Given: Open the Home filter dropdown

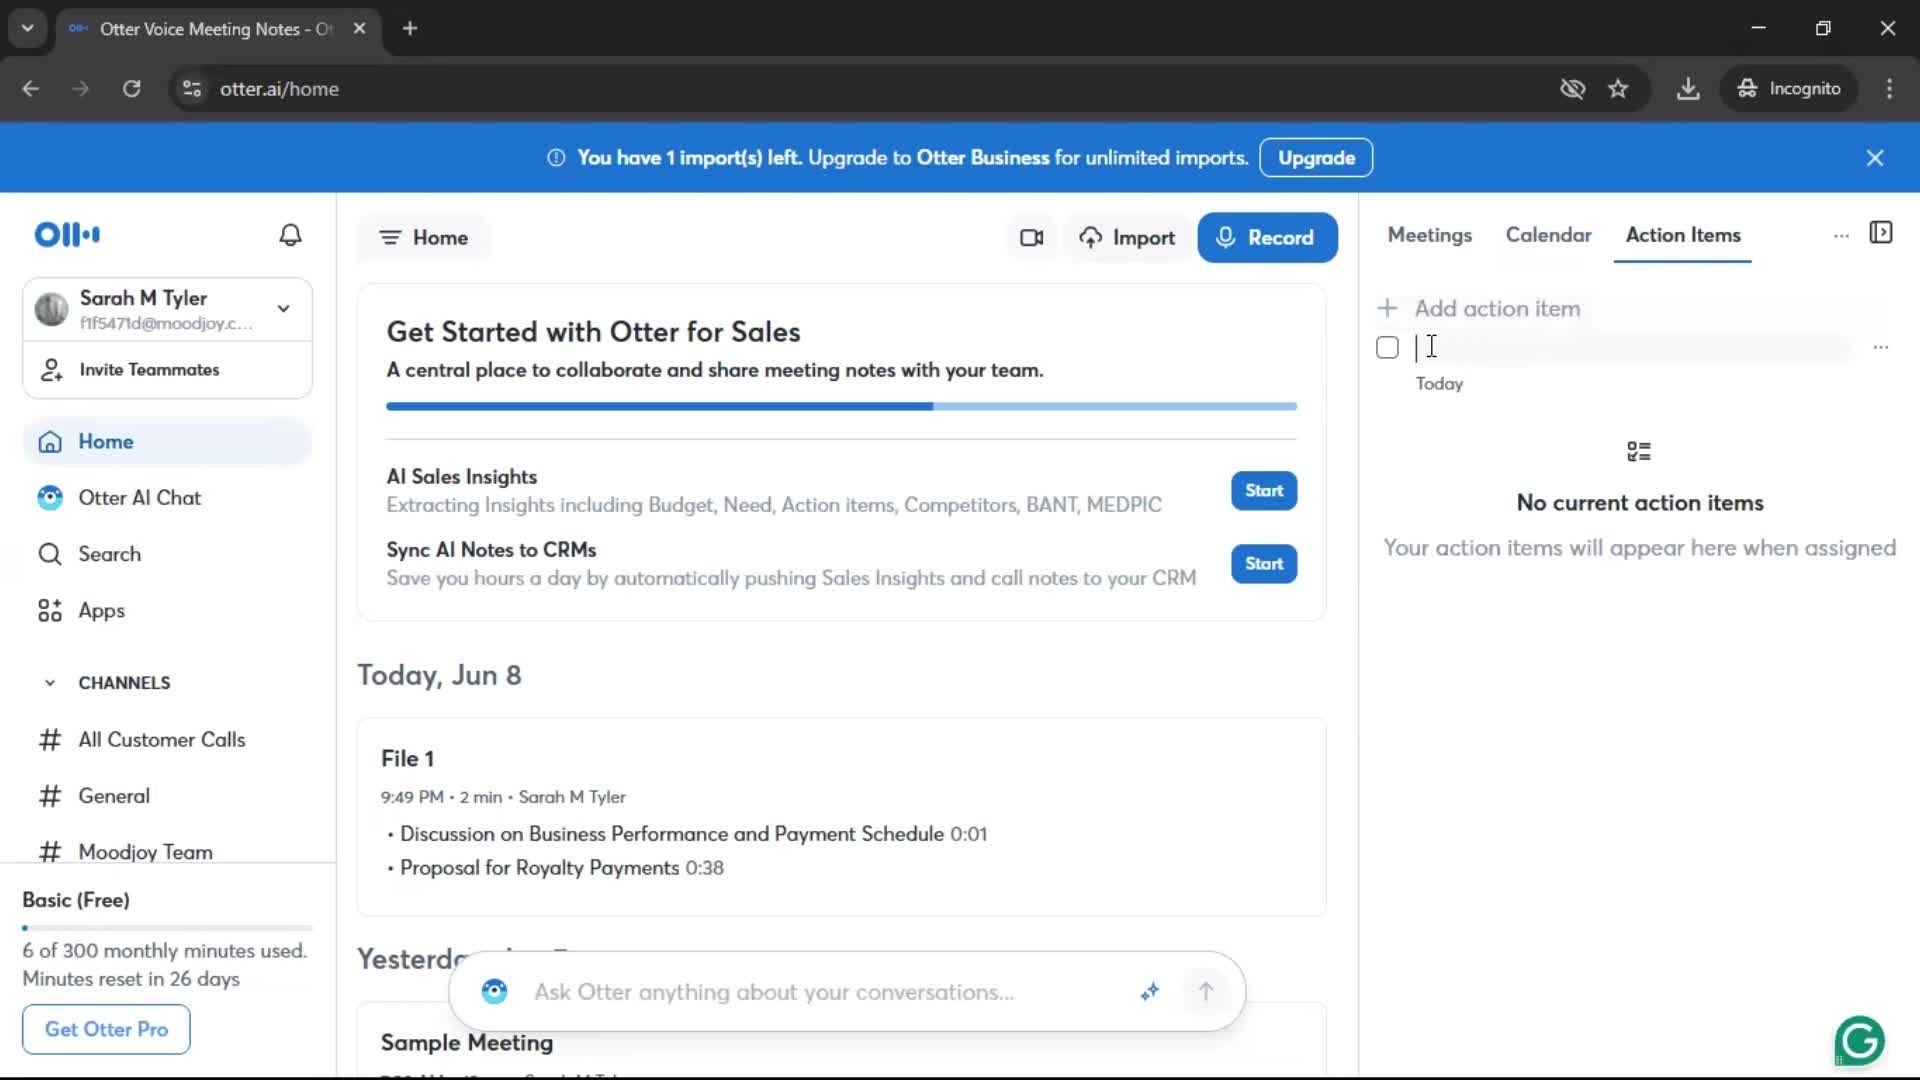Looking at the screenshot, I should tap(424, 238).
